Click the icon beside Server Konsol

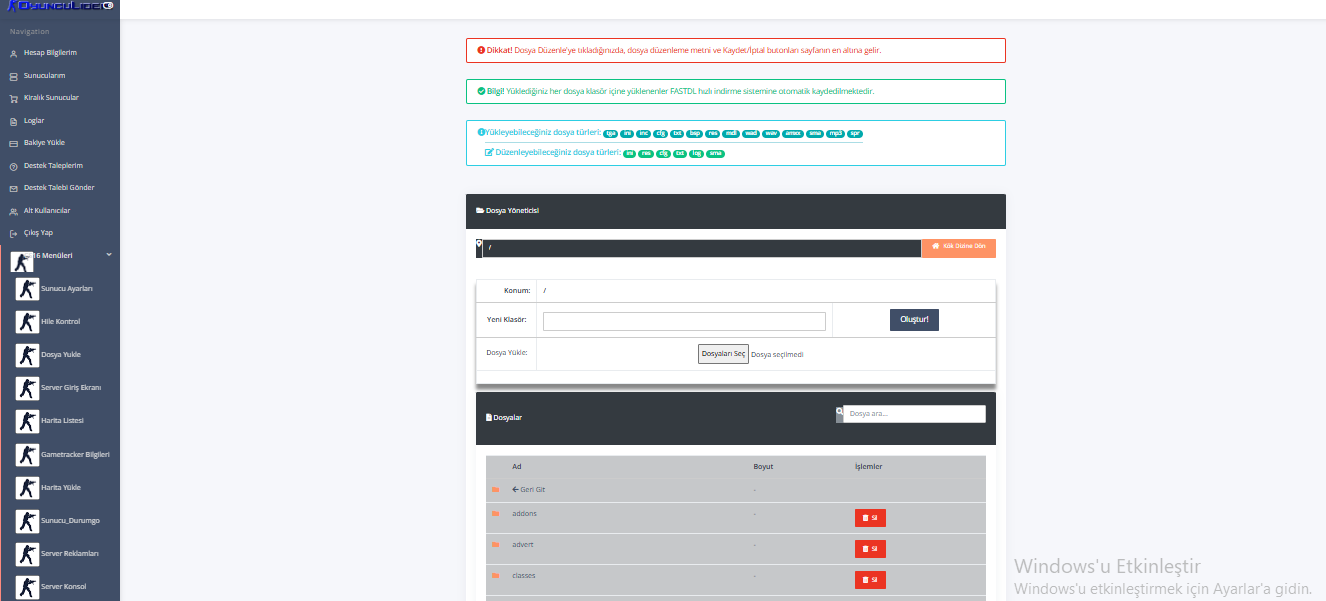(27, 587)
